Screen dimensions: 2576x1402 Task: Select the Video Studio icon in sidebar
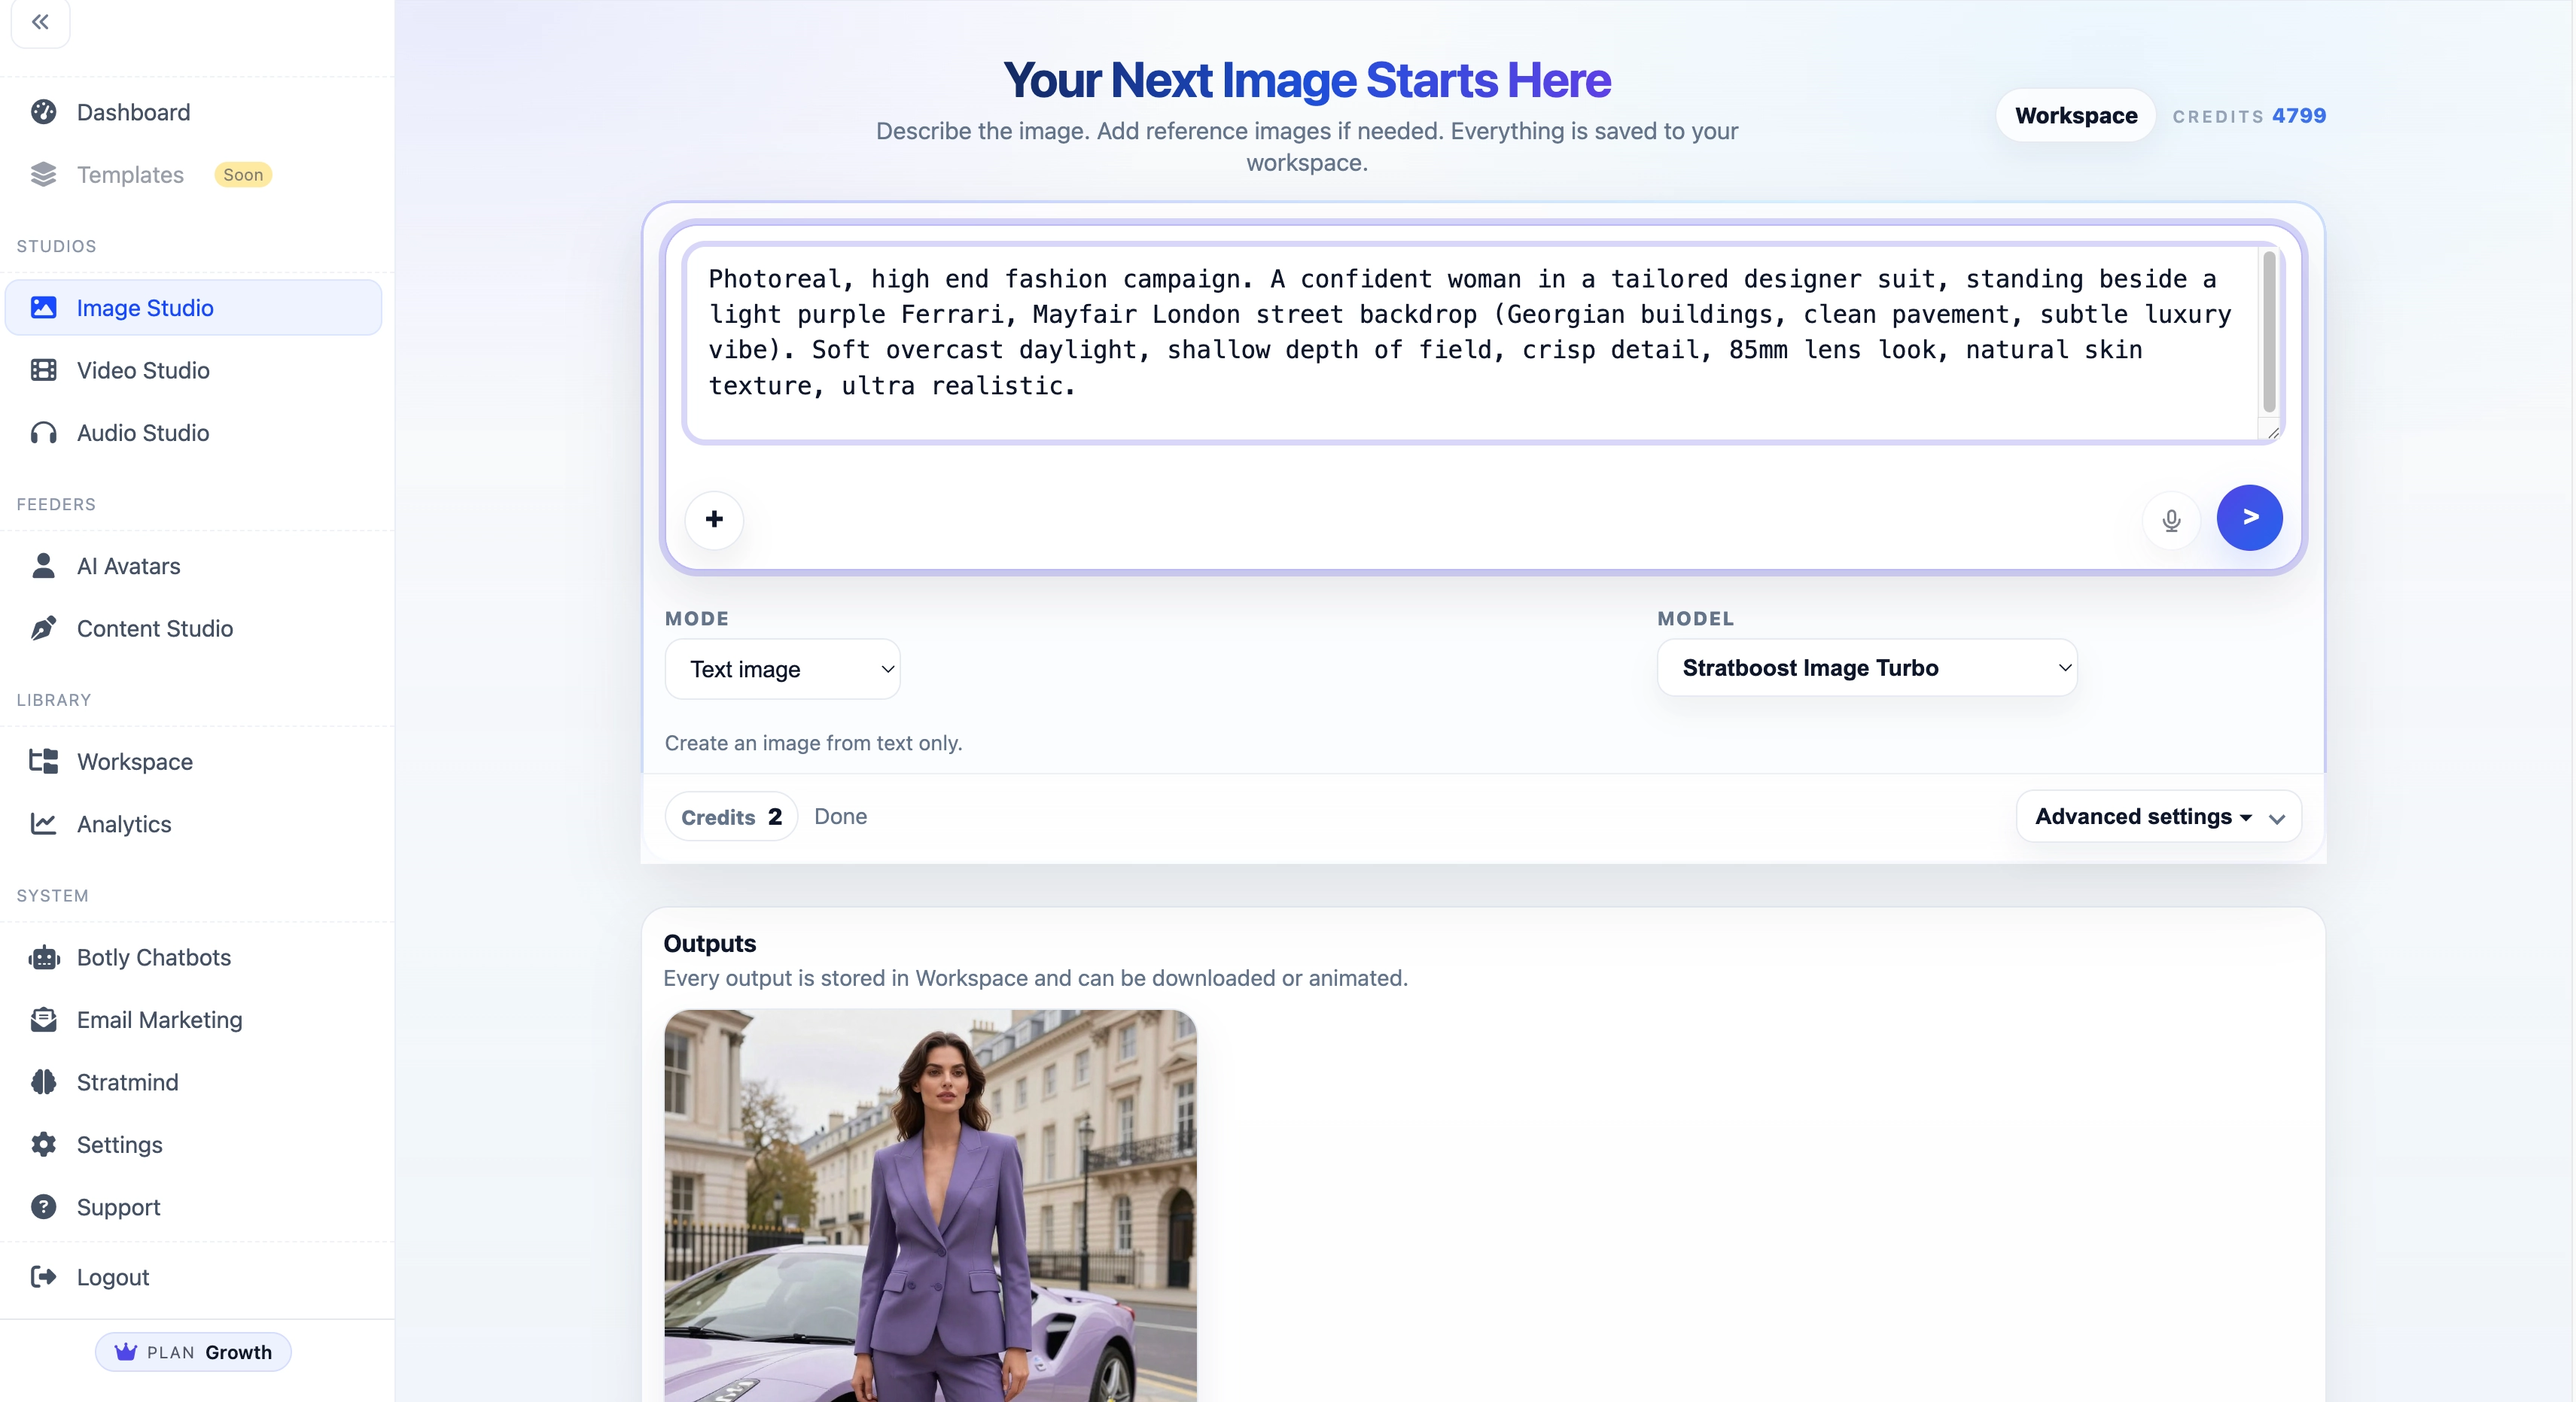pyautogui.click(x=43, y=370)
